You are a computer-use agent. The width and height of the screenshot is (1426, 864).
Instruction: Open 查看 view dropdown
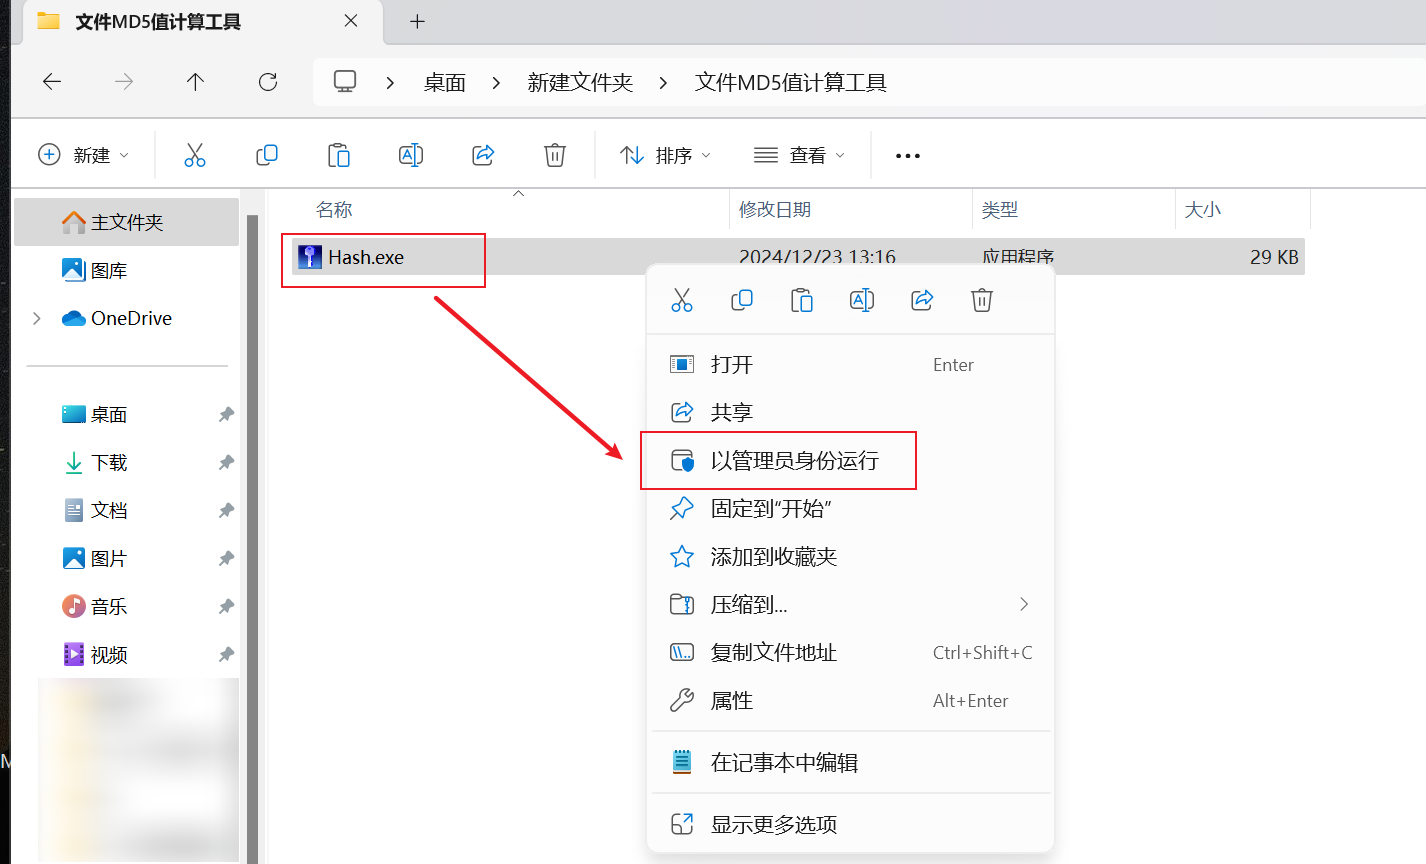pyautogui.click(x=799, y=155)
